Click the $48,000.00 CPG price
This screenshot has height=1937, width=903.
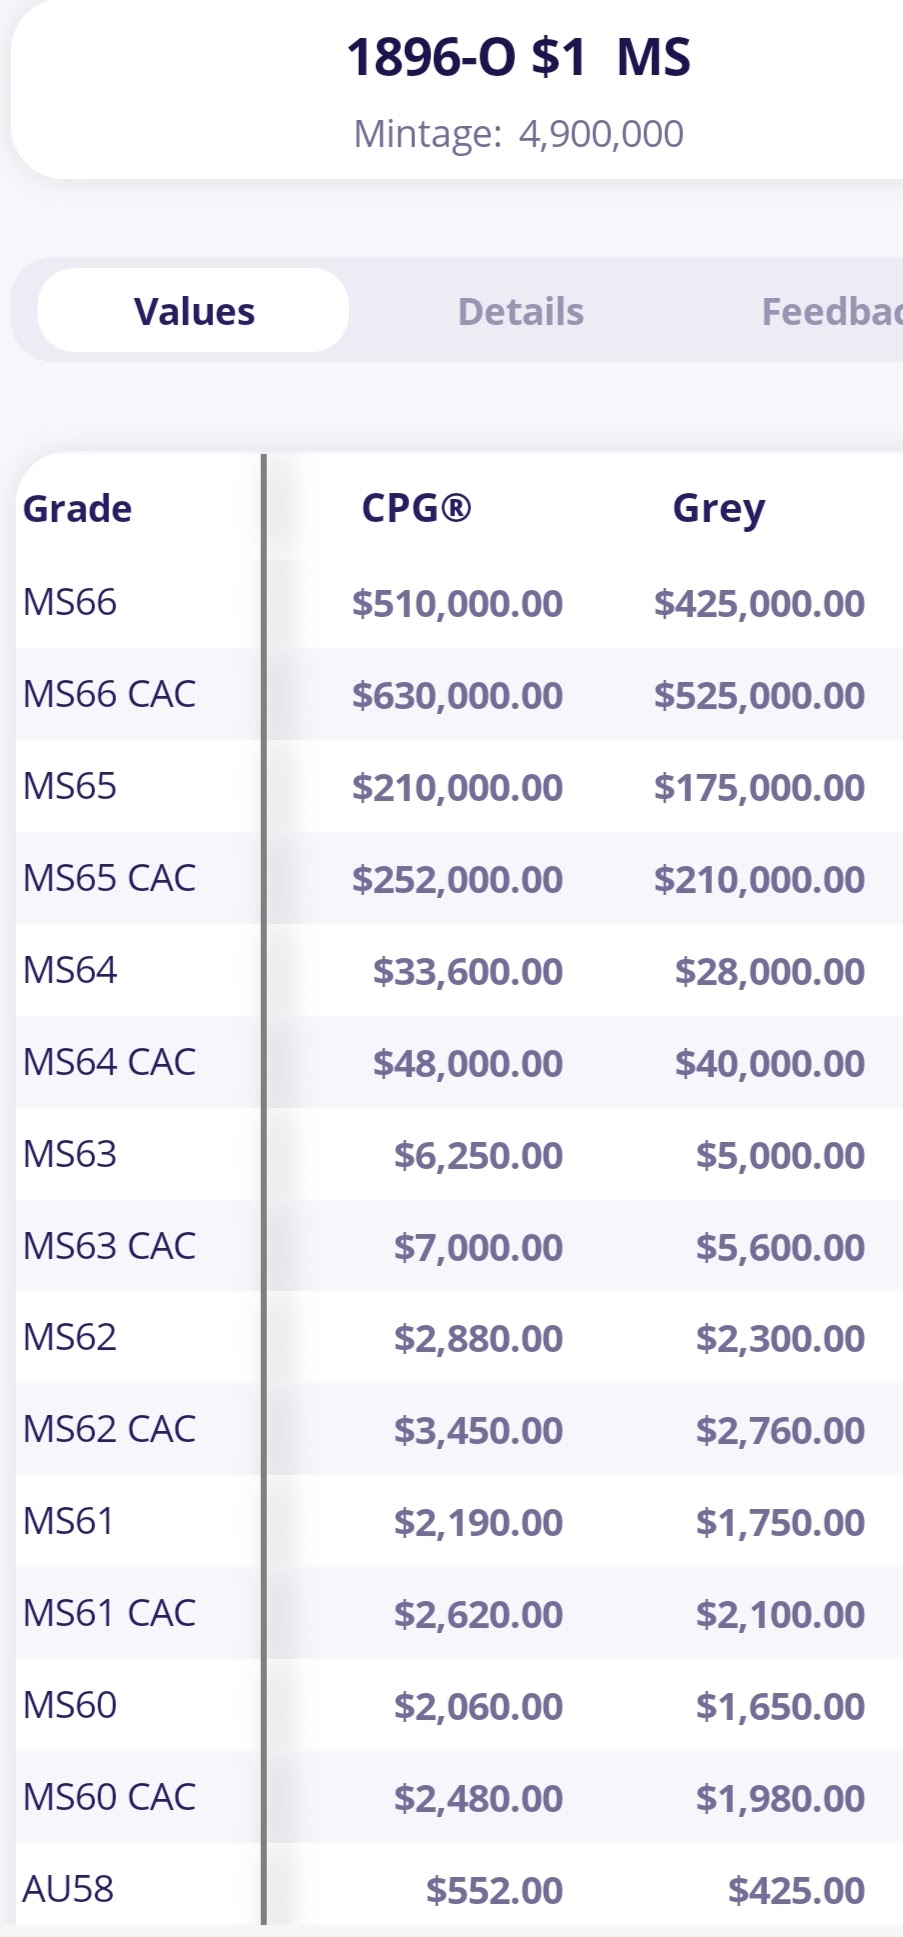(467, 1063)
